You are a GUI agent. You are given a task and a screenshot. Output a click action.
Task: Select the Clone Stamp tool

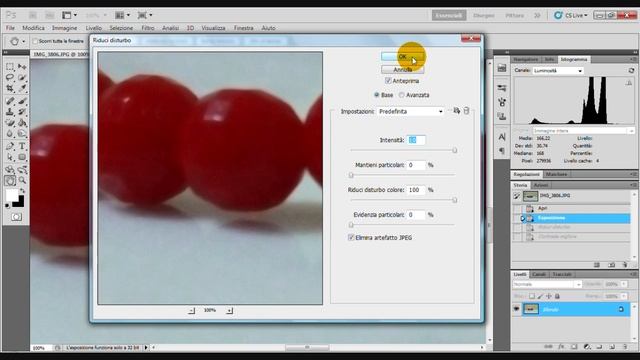10,111
